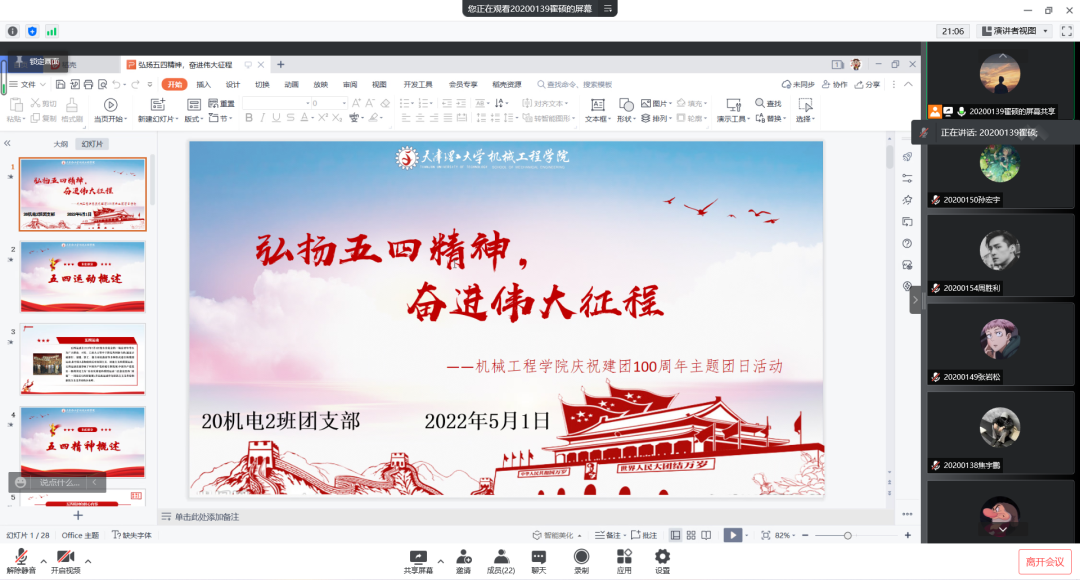
Task: Open the Apps (应用) icon
Action: (624, 557)
